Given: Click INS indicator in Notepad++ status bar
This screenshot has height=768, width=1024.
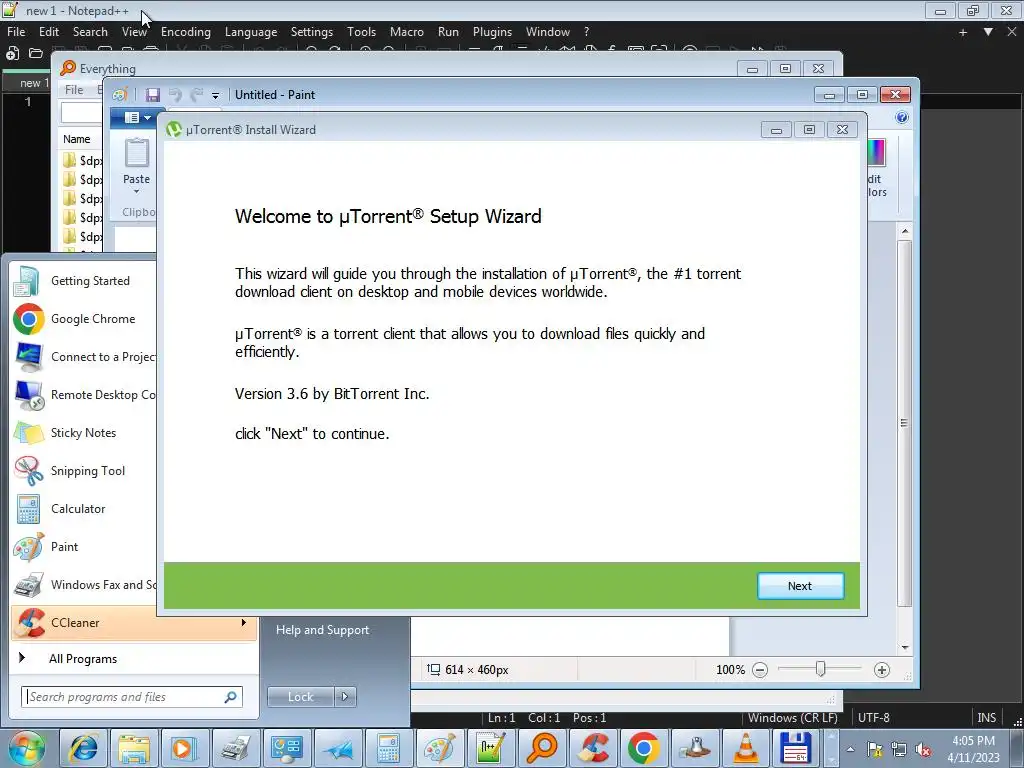Looking at the screenshot, I should (x=986, y=718).
